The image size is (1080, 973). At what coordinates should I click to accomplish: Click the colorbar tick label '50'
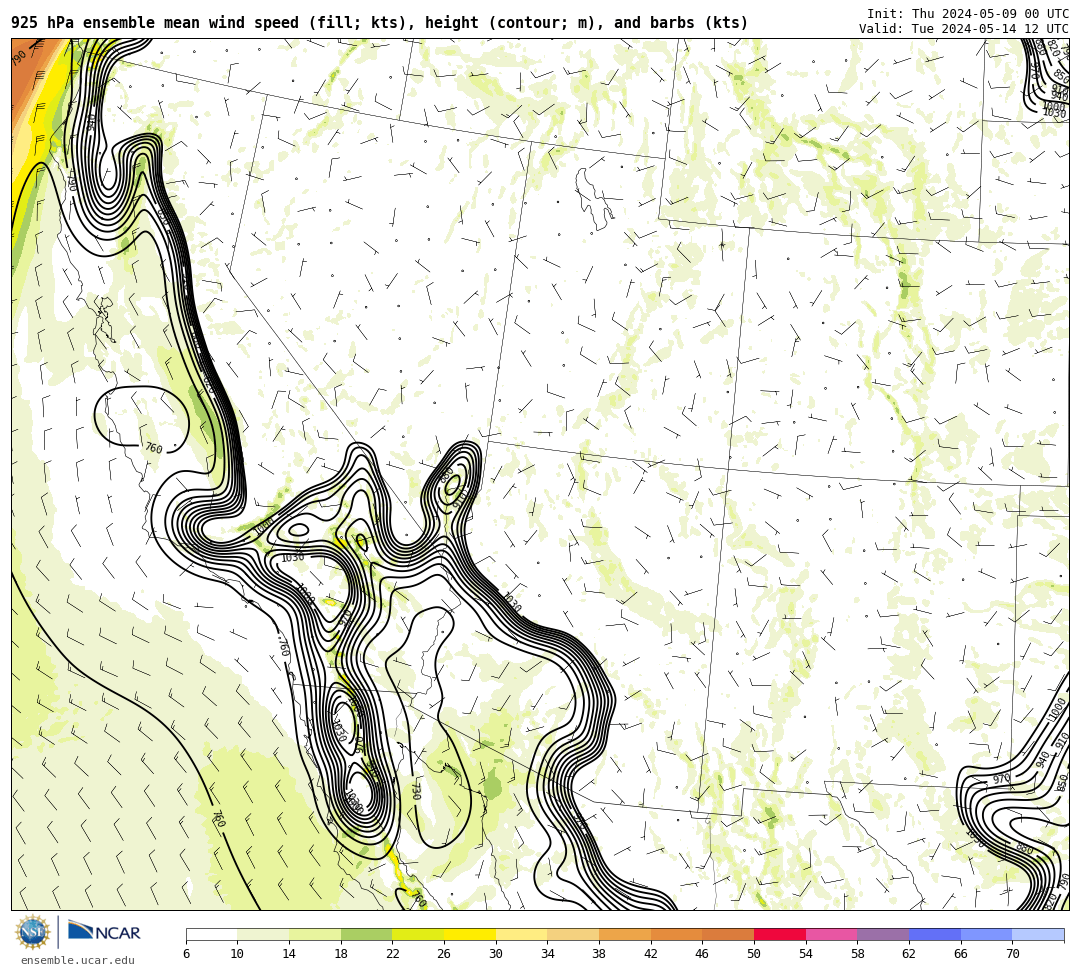coord(754,954)
